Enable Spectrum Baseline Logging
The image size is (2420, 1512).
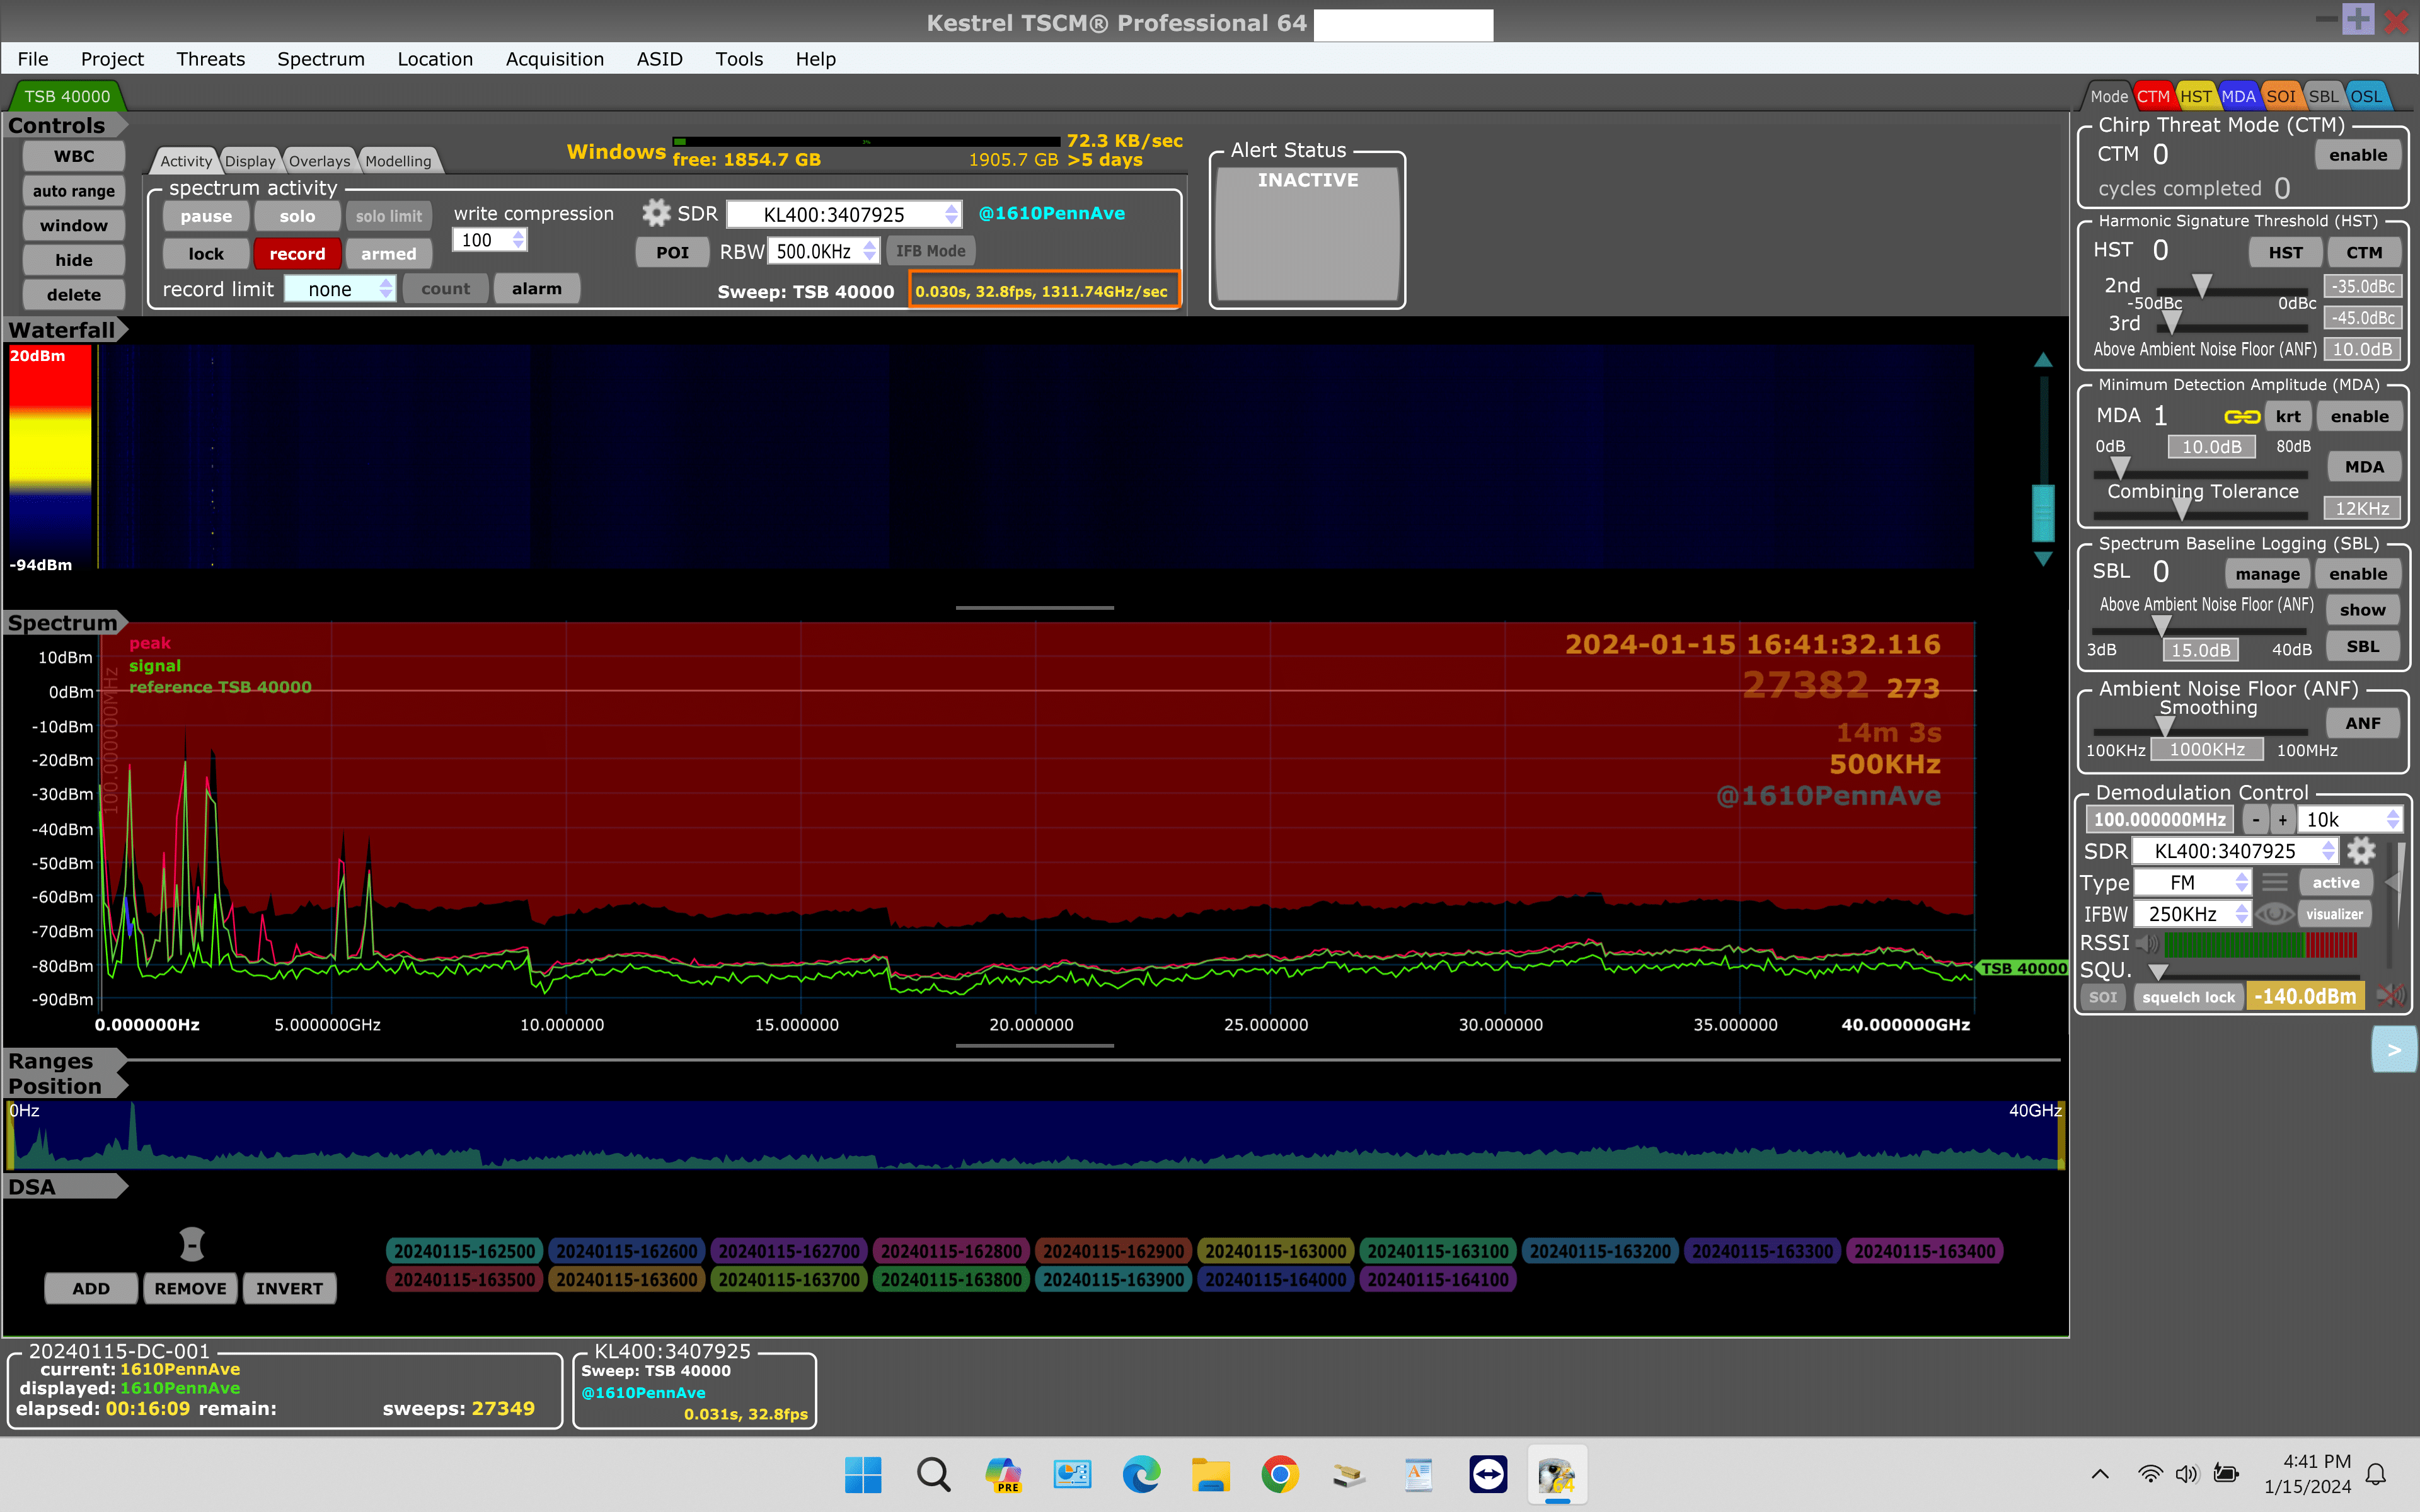2357,574
